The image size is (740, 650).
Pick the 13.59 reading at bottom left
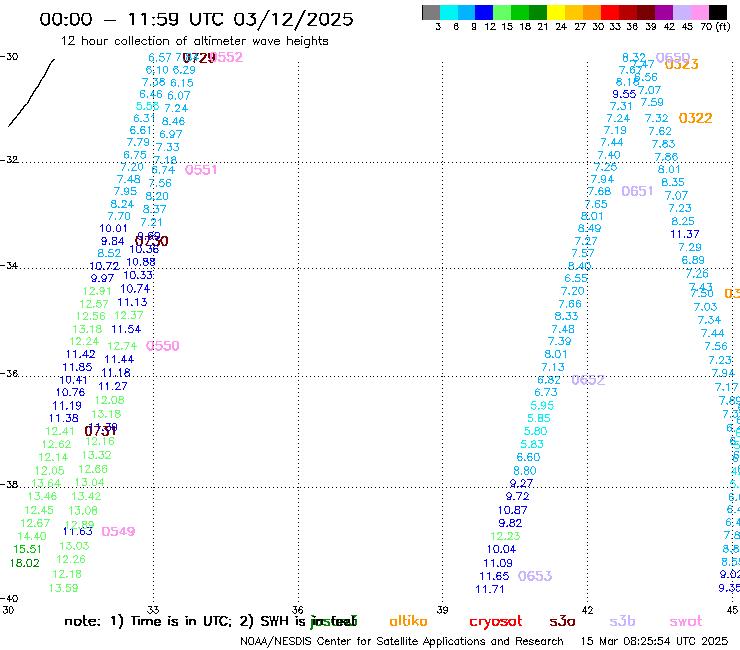[x=63, y=588]
